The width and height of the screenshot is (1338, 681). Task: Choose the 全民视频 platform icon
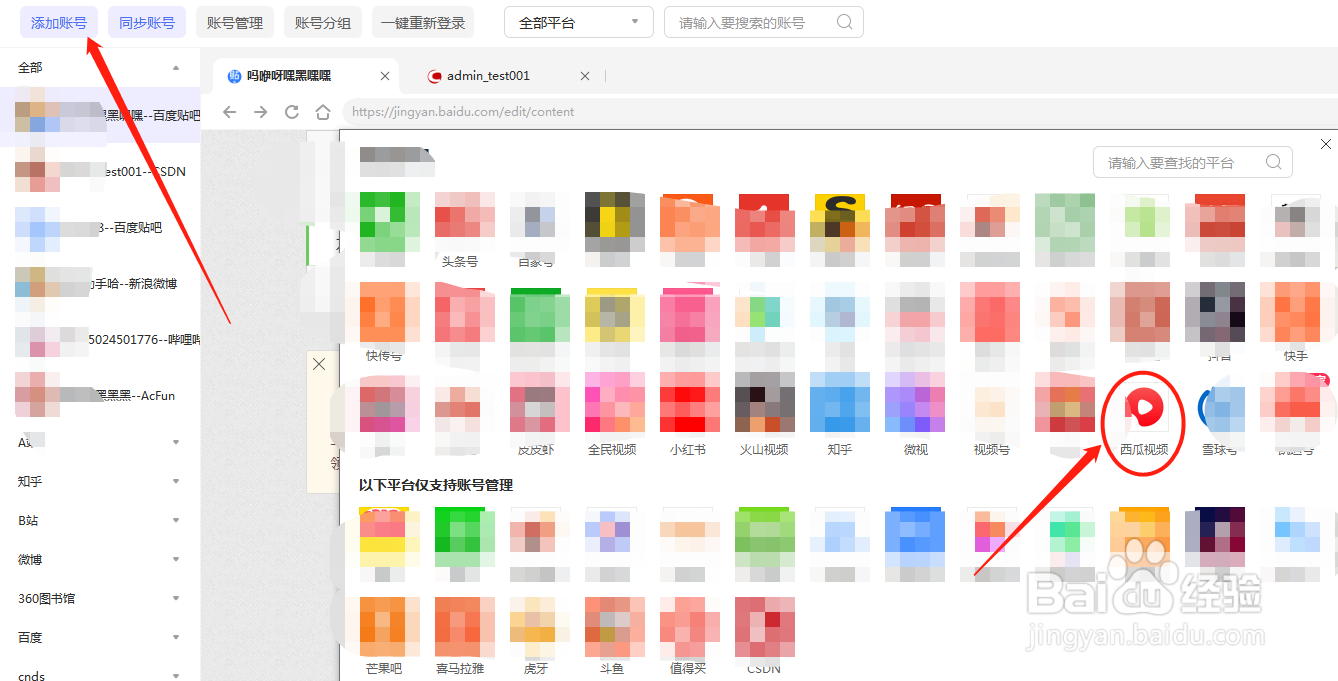coord(614,402)
